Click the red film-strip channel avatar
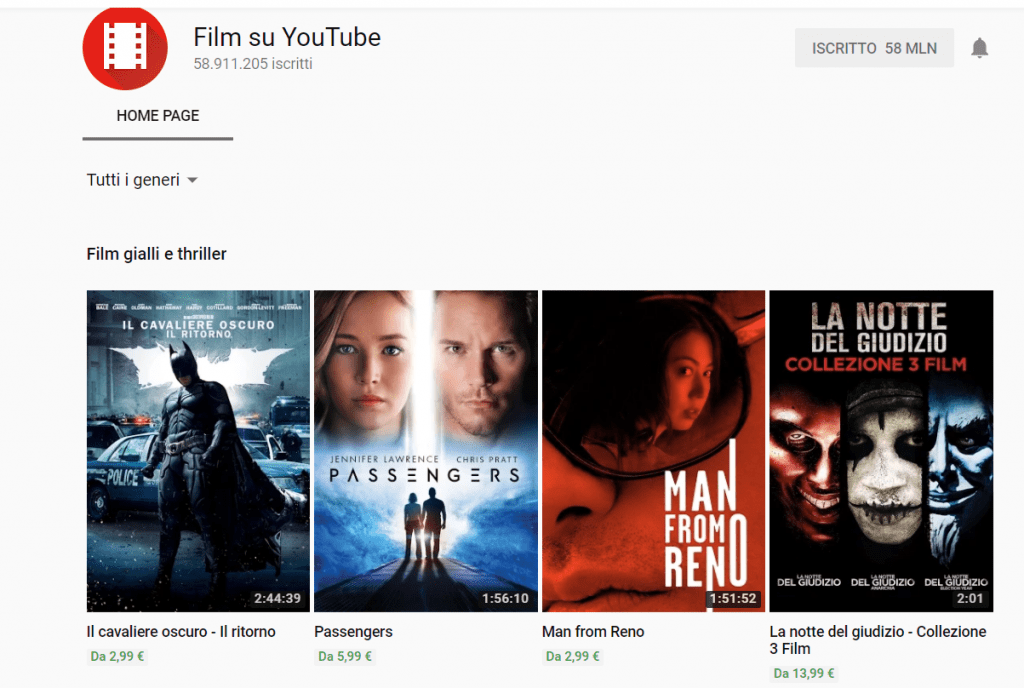 [x=125, y=48]
